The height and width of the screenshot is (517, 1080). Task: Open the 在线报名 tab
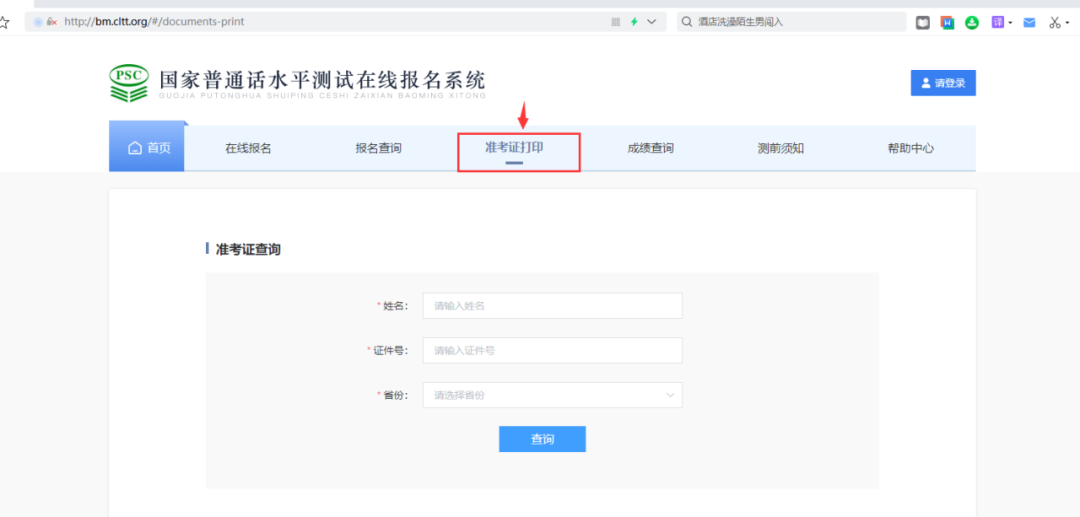[248, 148]
